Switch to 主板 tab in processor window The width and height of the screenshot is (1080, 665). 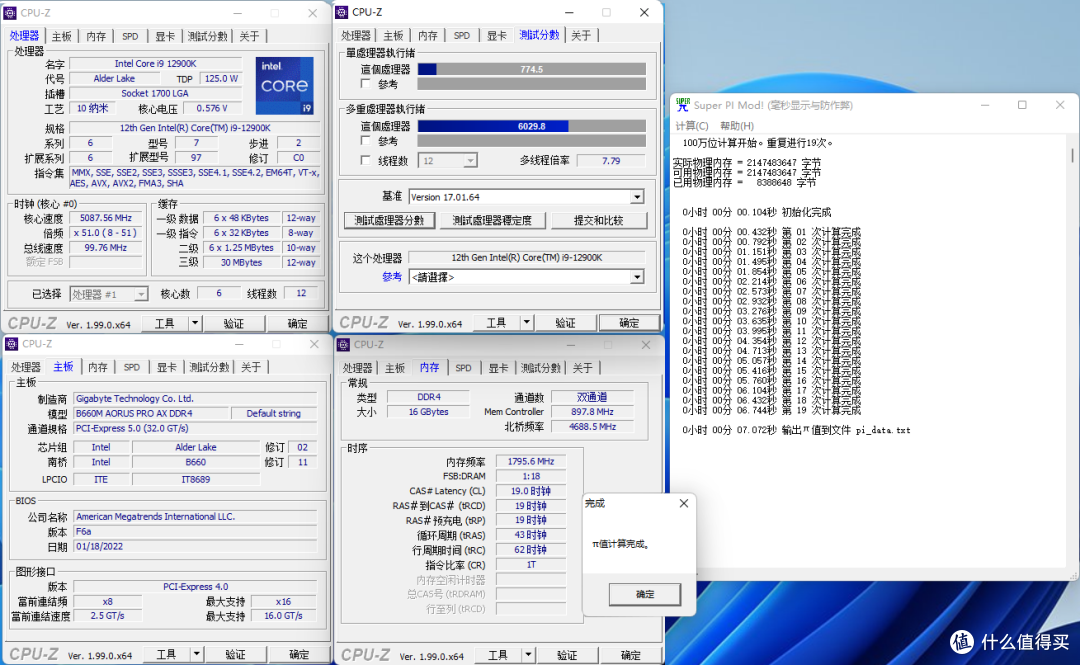tap(61, 37)
